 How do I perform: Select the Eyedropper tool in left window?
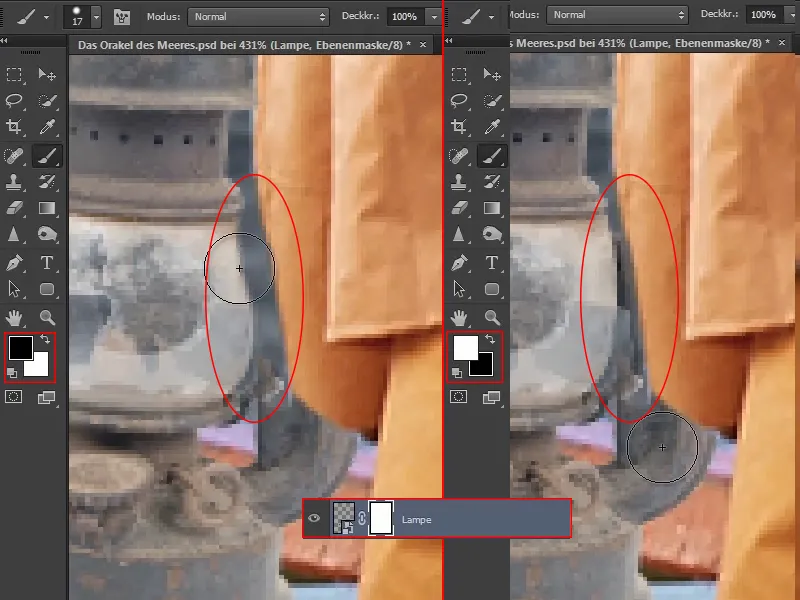tap(47, 126)
